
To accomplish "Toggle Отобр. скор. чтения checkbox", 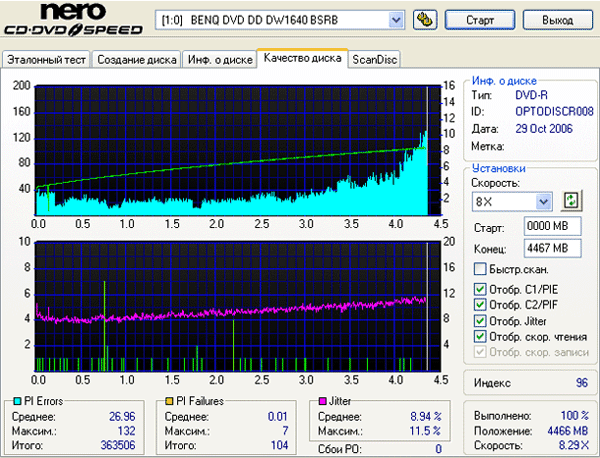I will [x=481, y=337].
